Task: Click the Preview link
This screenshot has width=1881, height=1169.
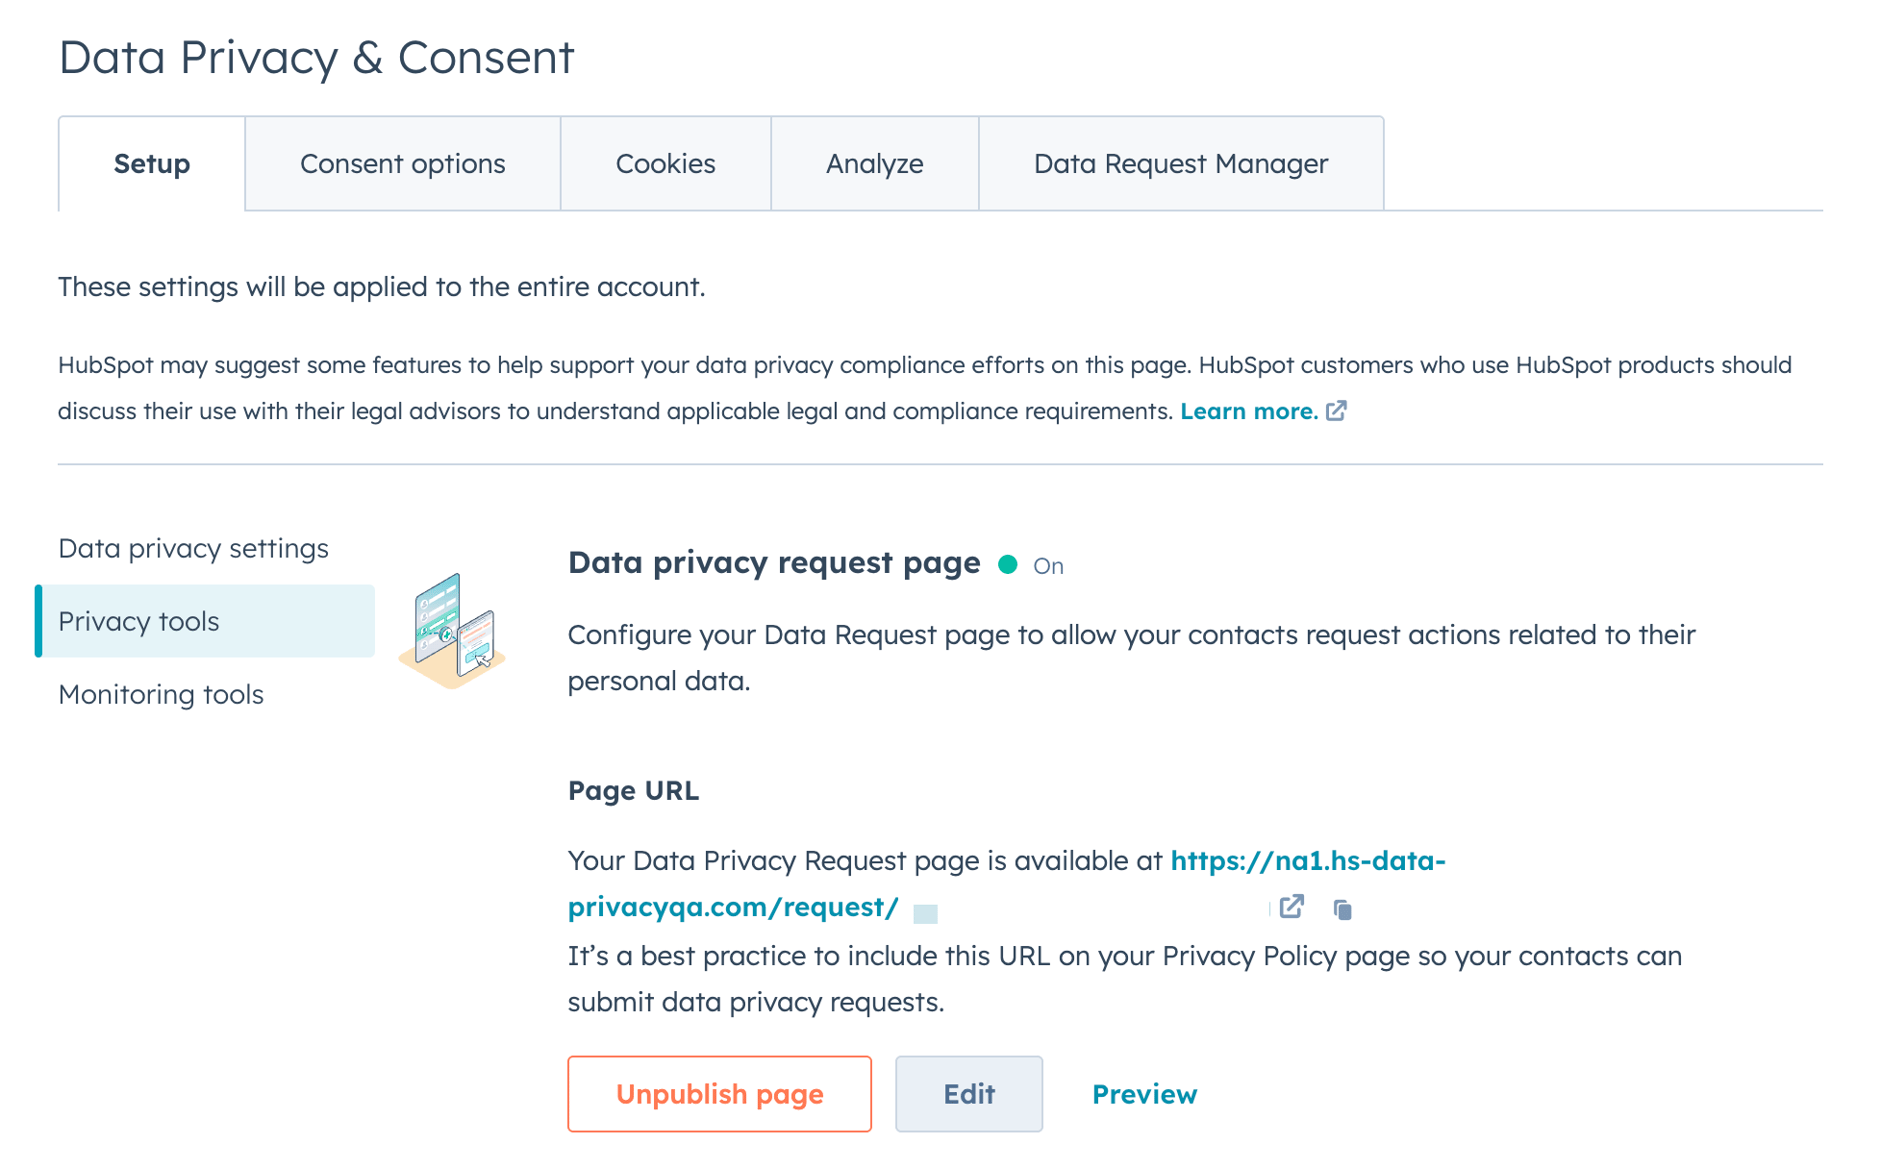Action: click(x=1144, y=1094)
